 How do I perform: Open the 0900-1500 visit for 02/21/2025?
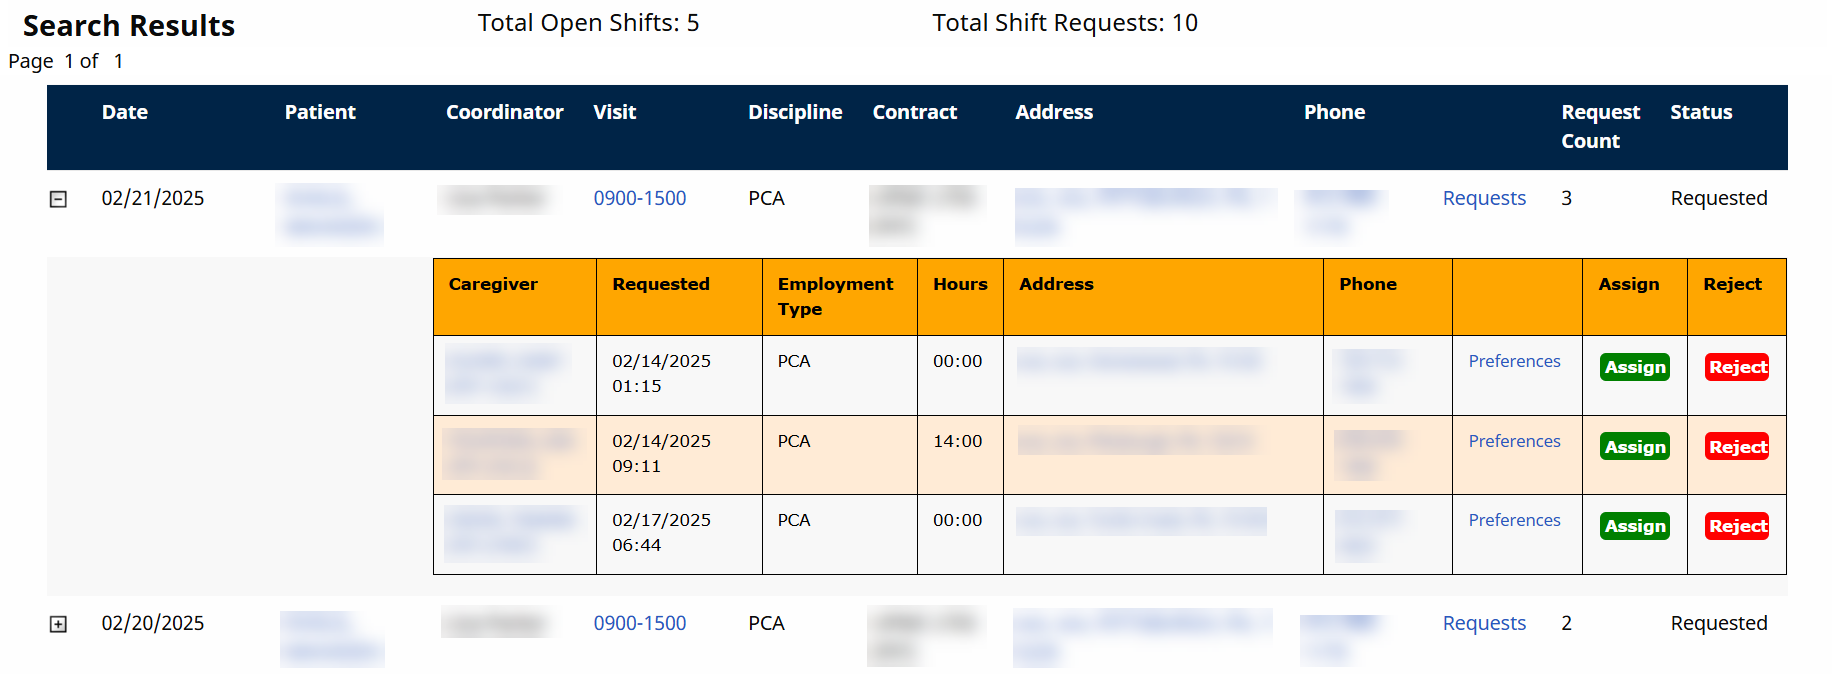tap(639, 198)
